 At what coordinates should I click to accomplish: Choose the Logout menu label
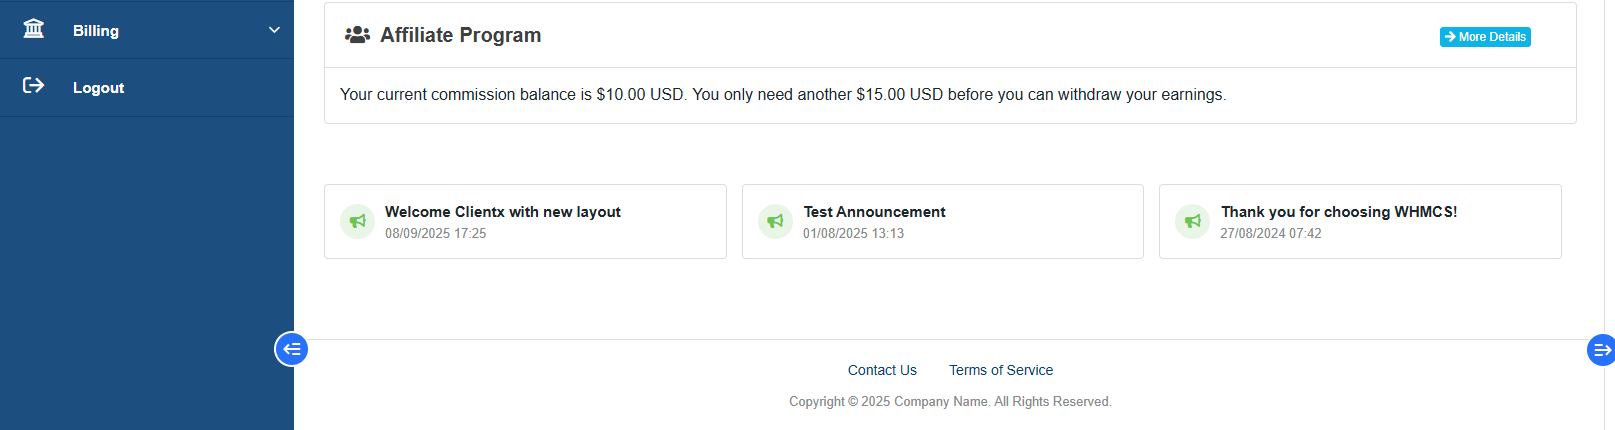click(x=98, y=88)
